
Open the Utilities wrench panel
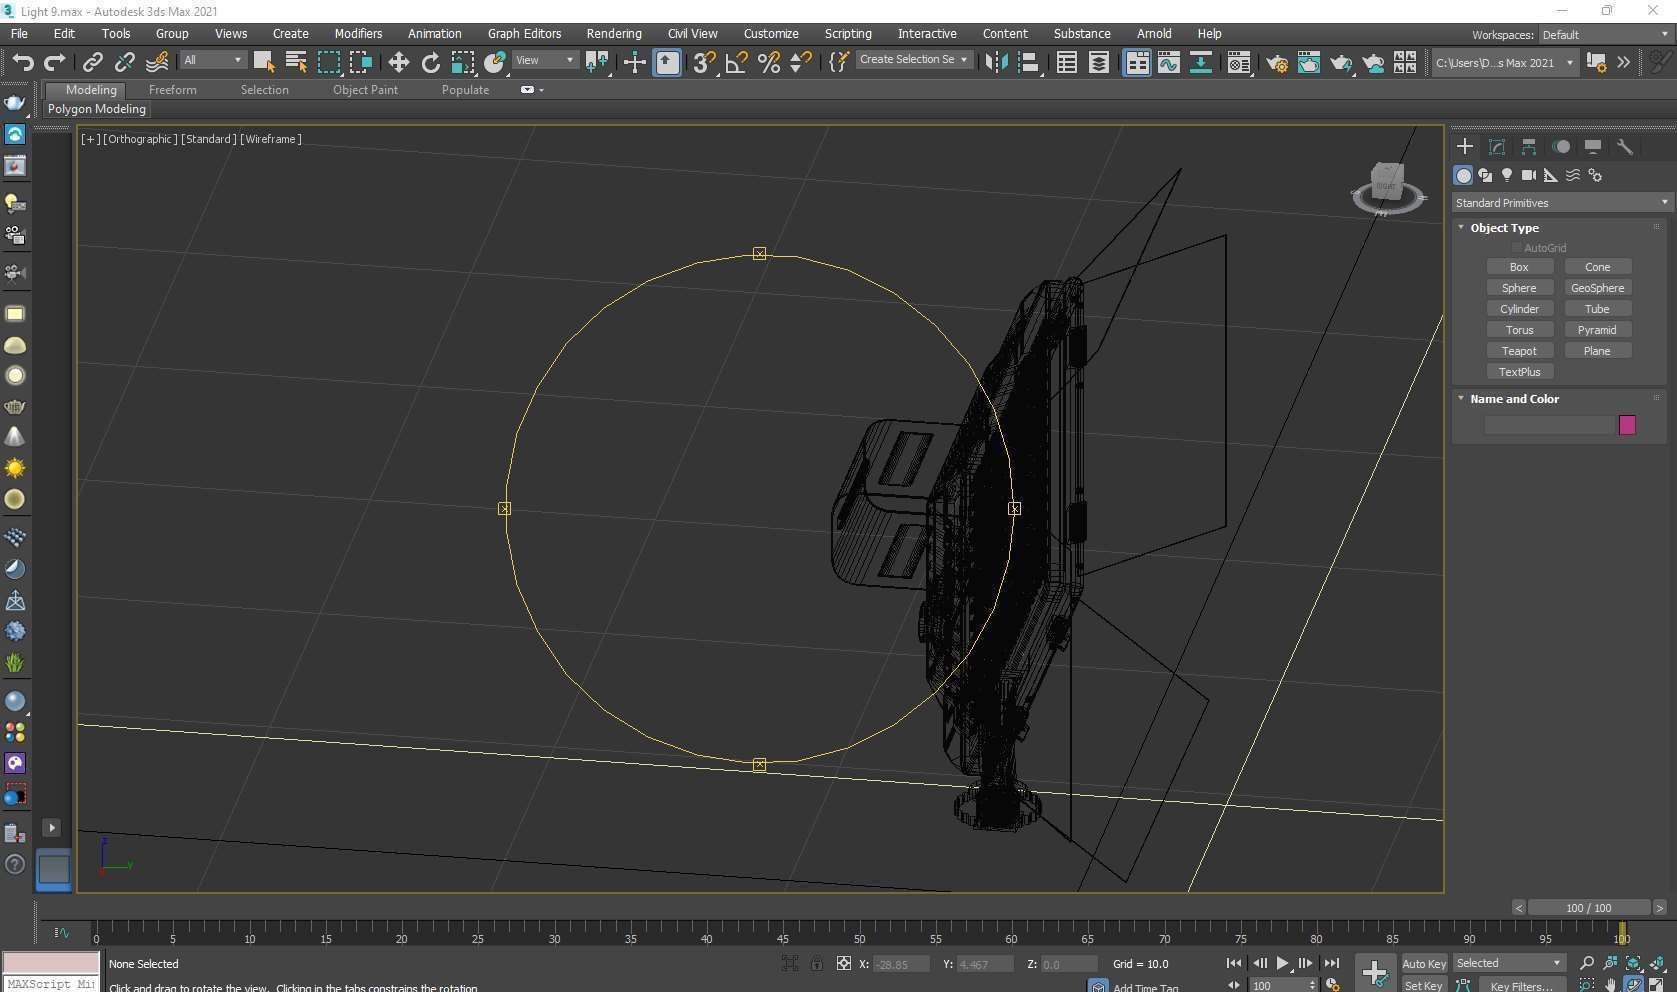tap(1625, 146)
